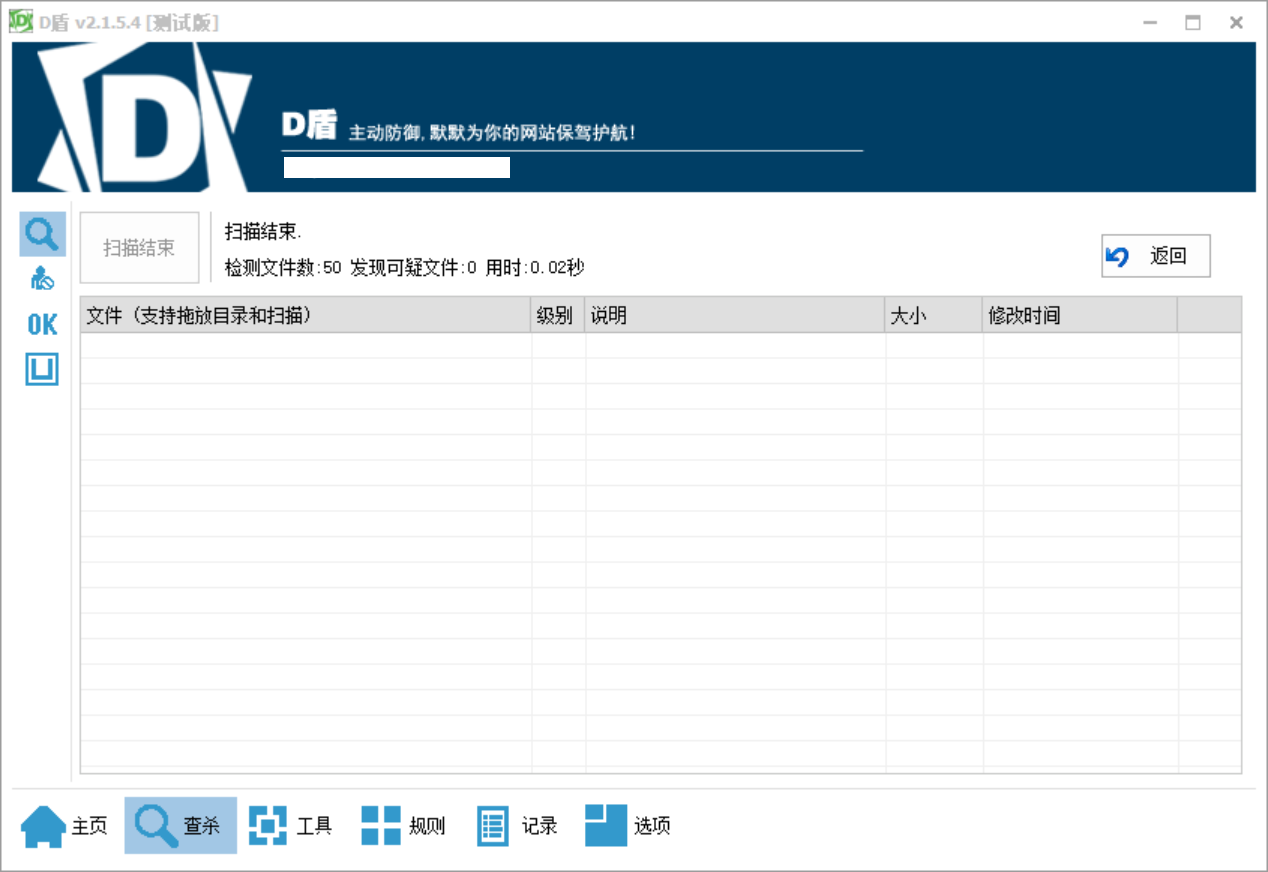Viewport: 1268px width, 872px height.
Task: Open 工具 (Tools) from the bottom bar
Action: [291, 826]
